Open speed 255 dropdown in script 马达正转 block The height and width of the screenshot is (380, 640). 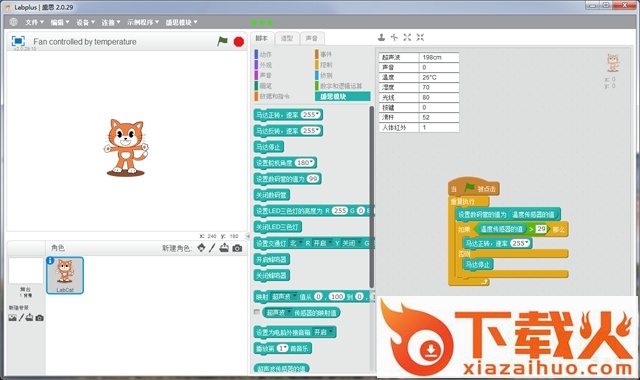[527, 243]
